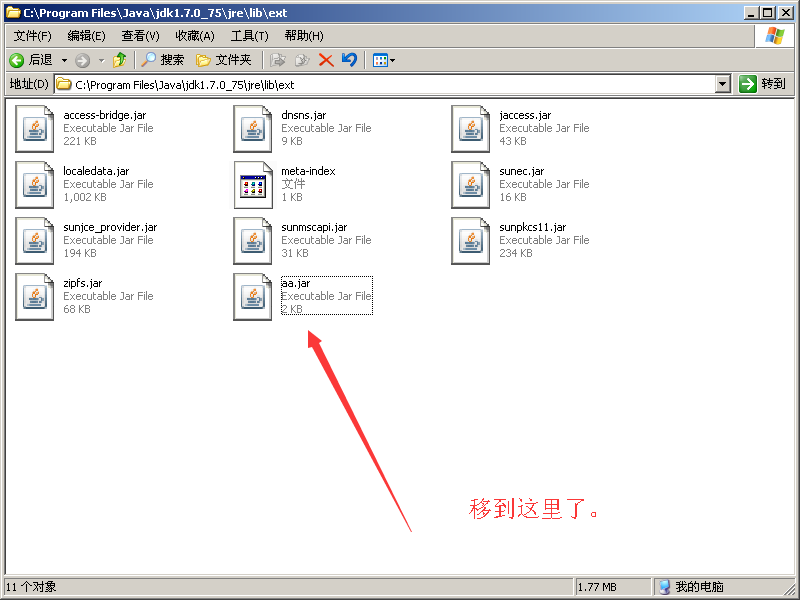Image resolution: width=800 pixels, height=600 pixels.
Task: Click the Back arrow icon
Action: click(16, 60)
